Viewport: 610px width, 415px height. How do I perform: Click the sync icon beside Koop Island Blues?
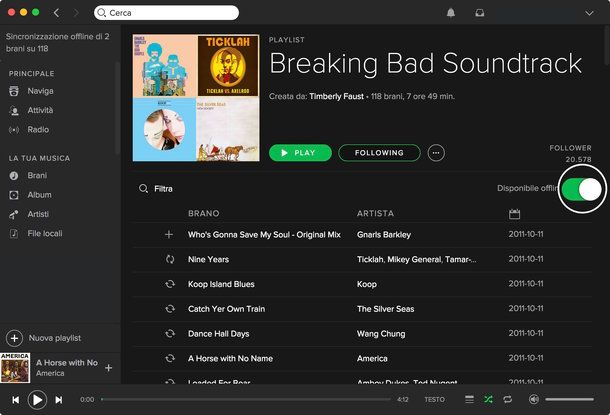coord(170,284)
